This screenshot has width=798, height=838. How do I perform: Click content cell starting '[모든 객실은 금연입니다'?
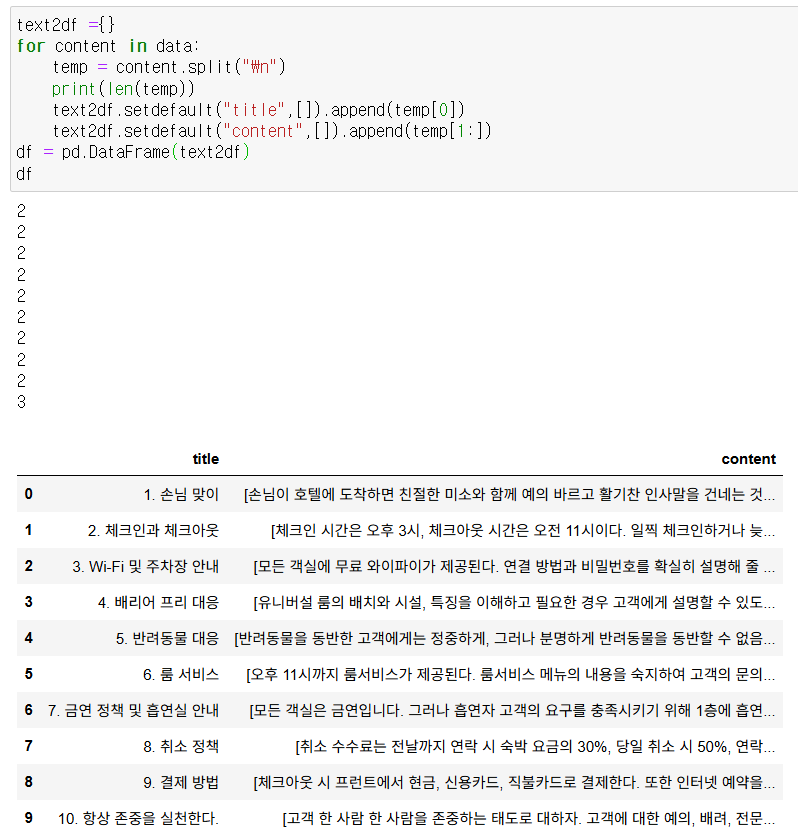pos(512,710)
